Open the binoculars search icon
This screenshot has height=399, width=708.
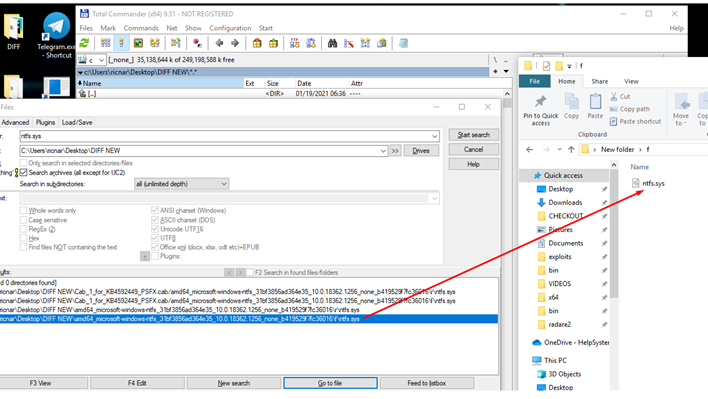click(332, 43)
